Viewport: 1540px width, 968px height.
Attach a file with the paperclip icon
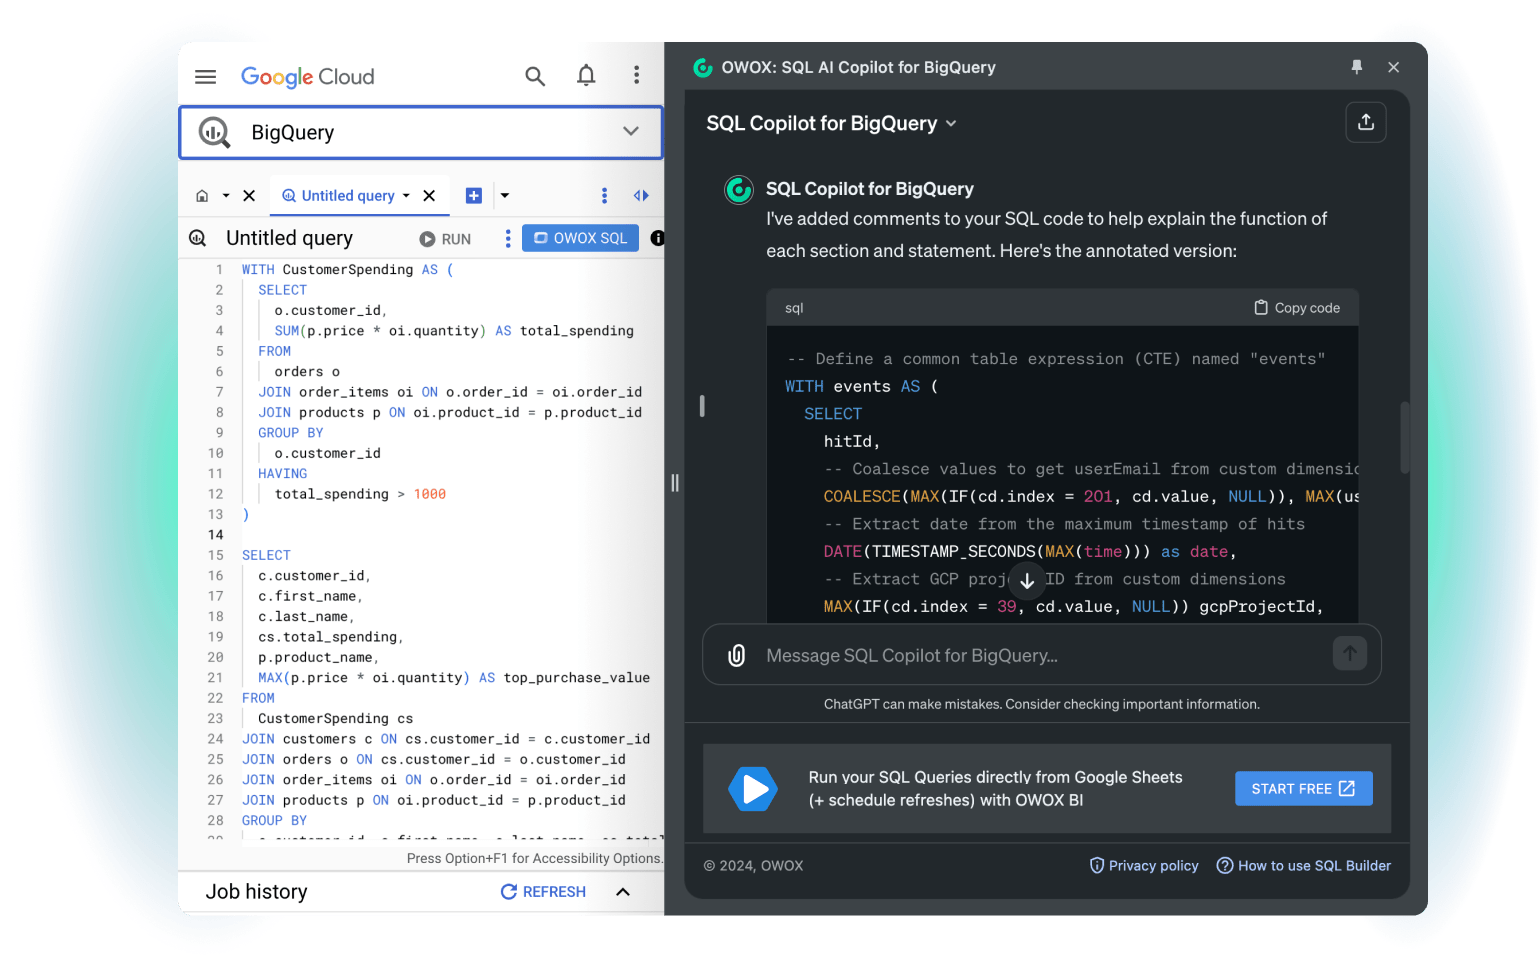click(x=736, y=655)
